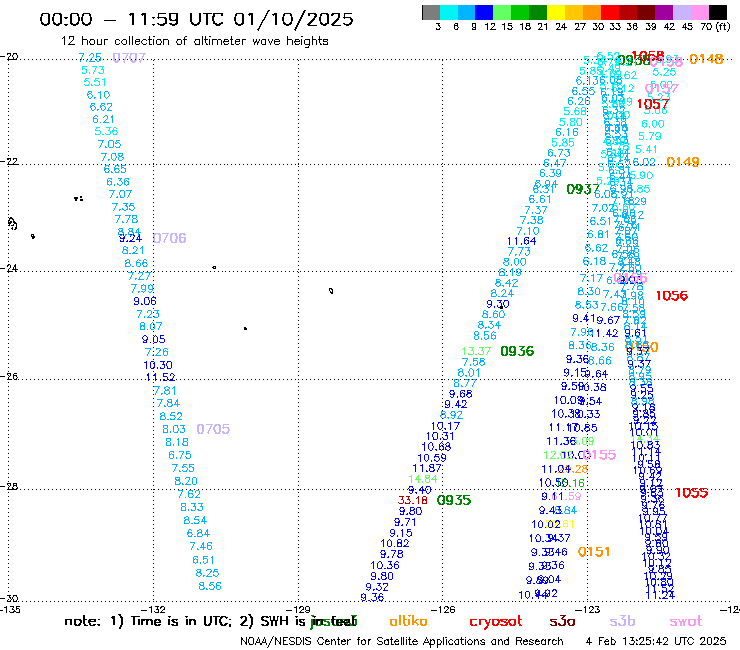Screen dimensions: 740x650
Task: Click the wave height value '10.82'
Action: point(395,543)
